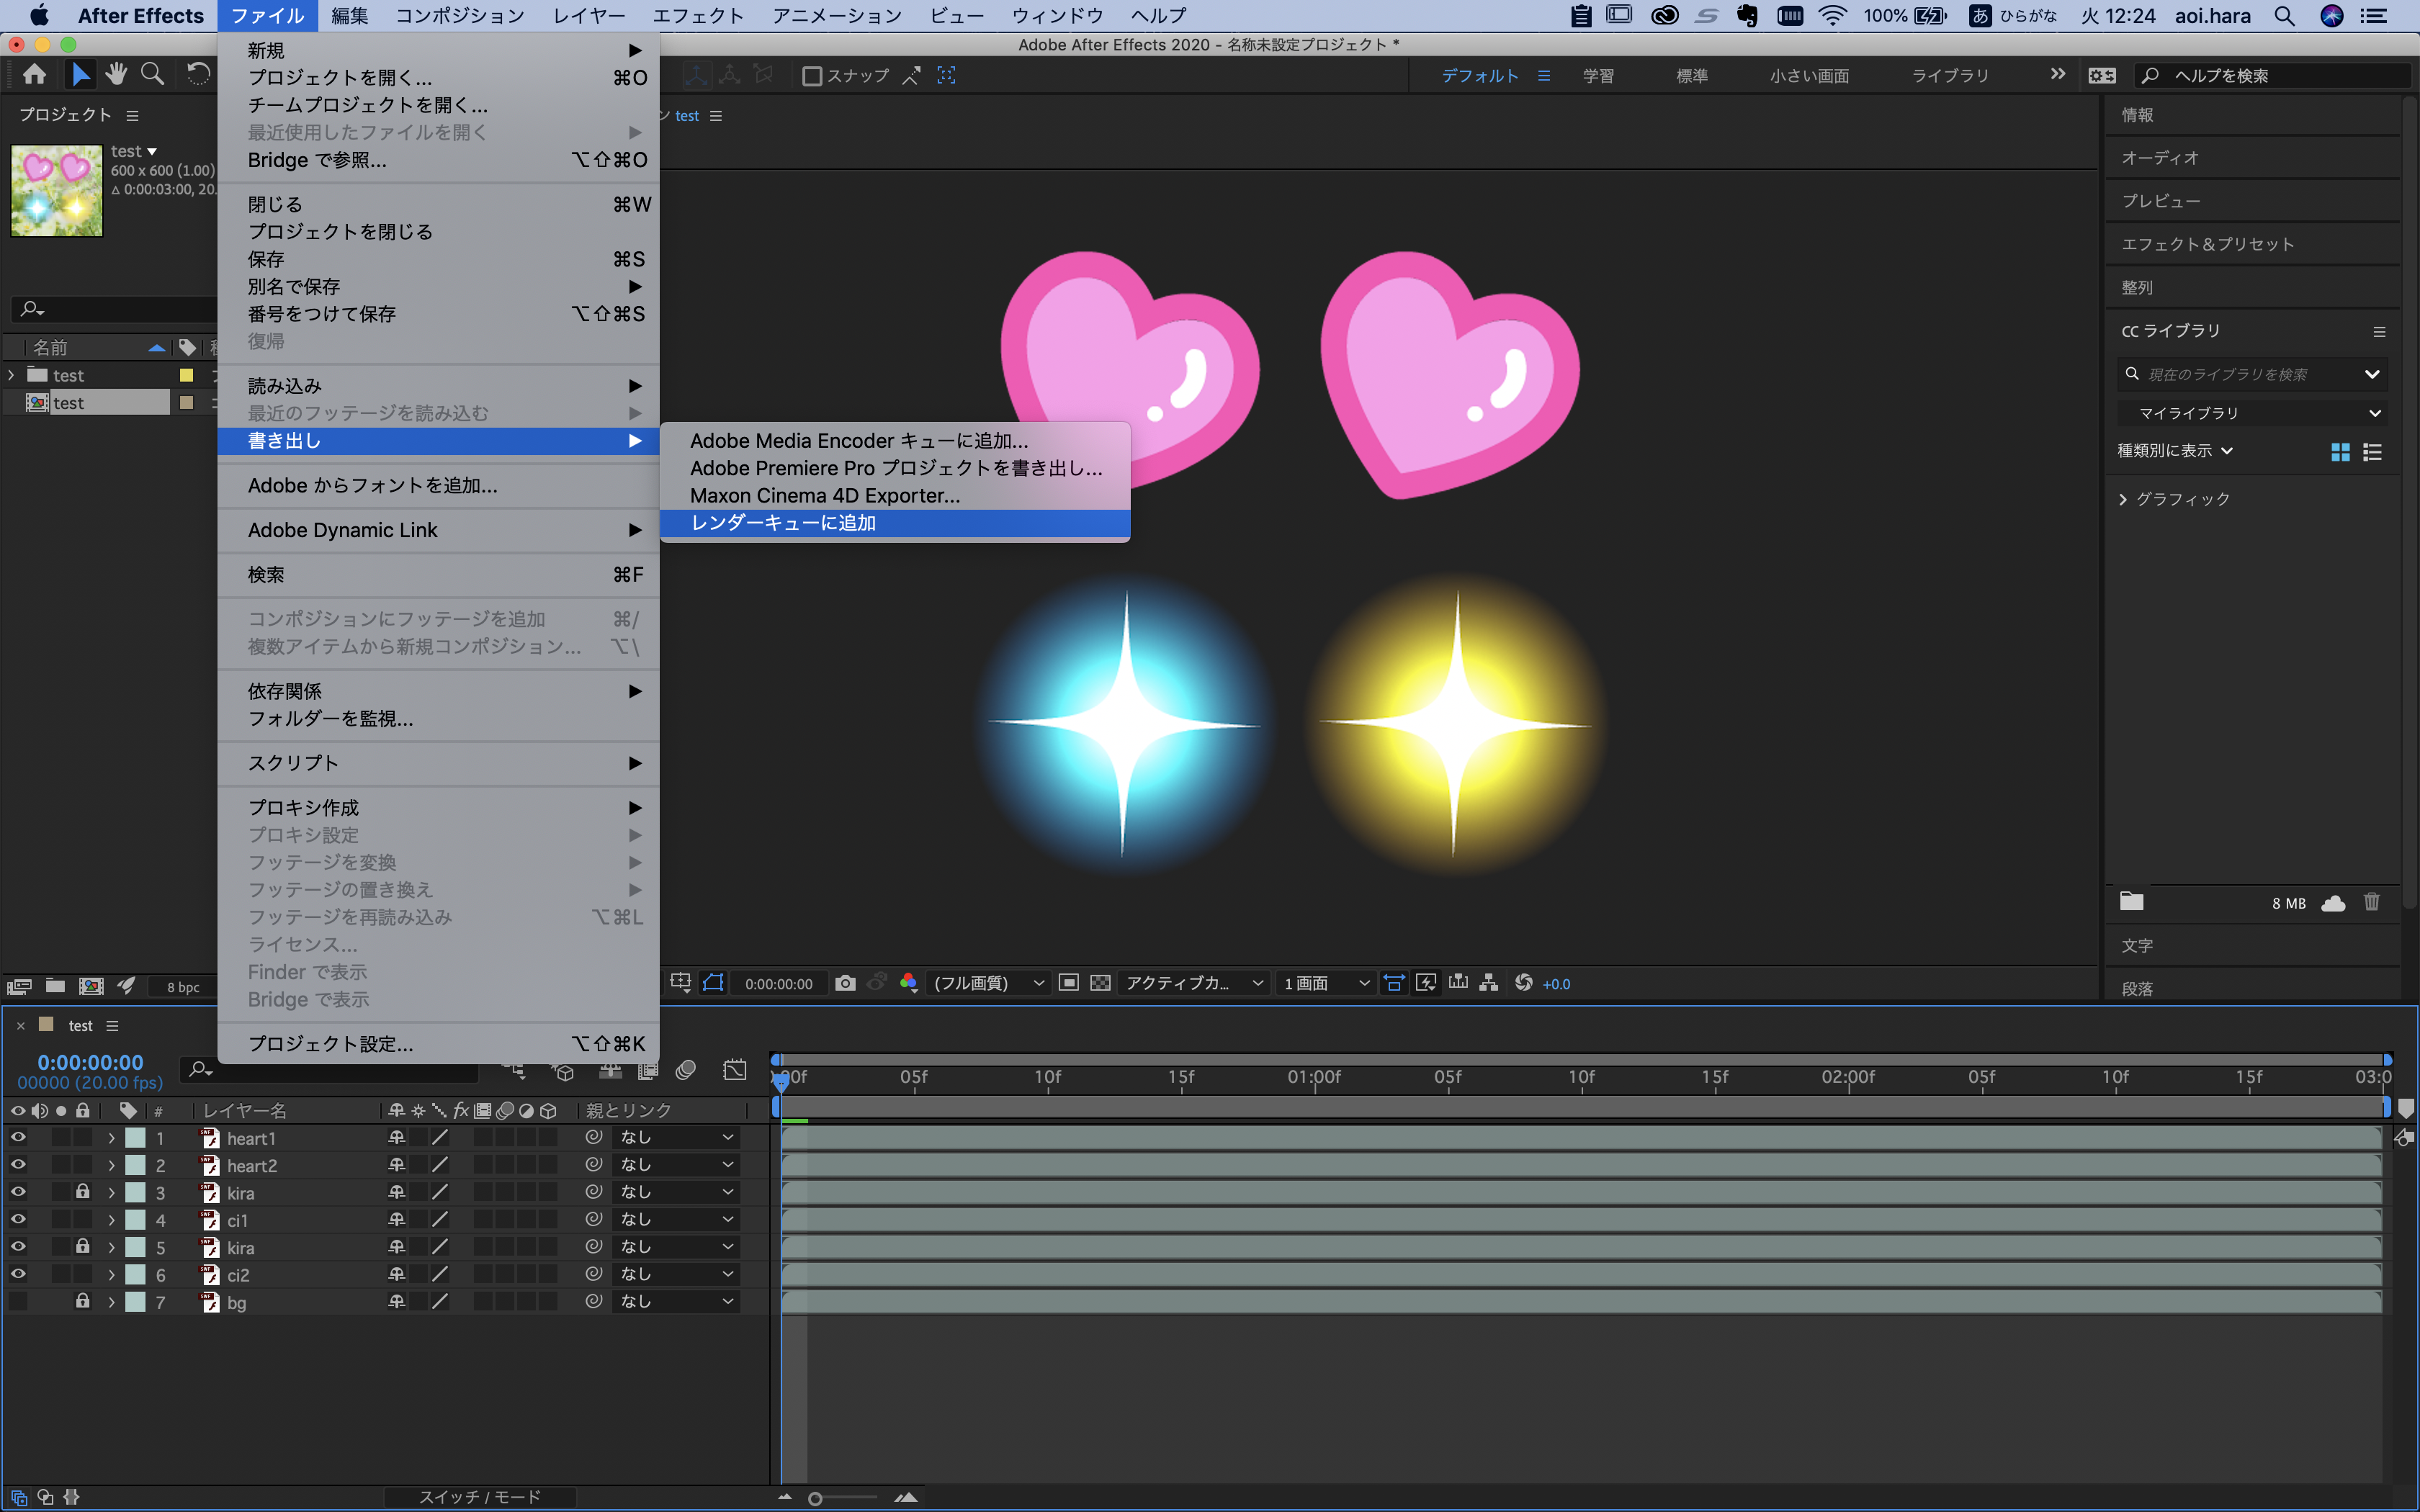Click the snapshot camera icon
Image resolution: width=2420 pixels, height=1512 pixels.
pyautogui.click(x=845, y=983)
